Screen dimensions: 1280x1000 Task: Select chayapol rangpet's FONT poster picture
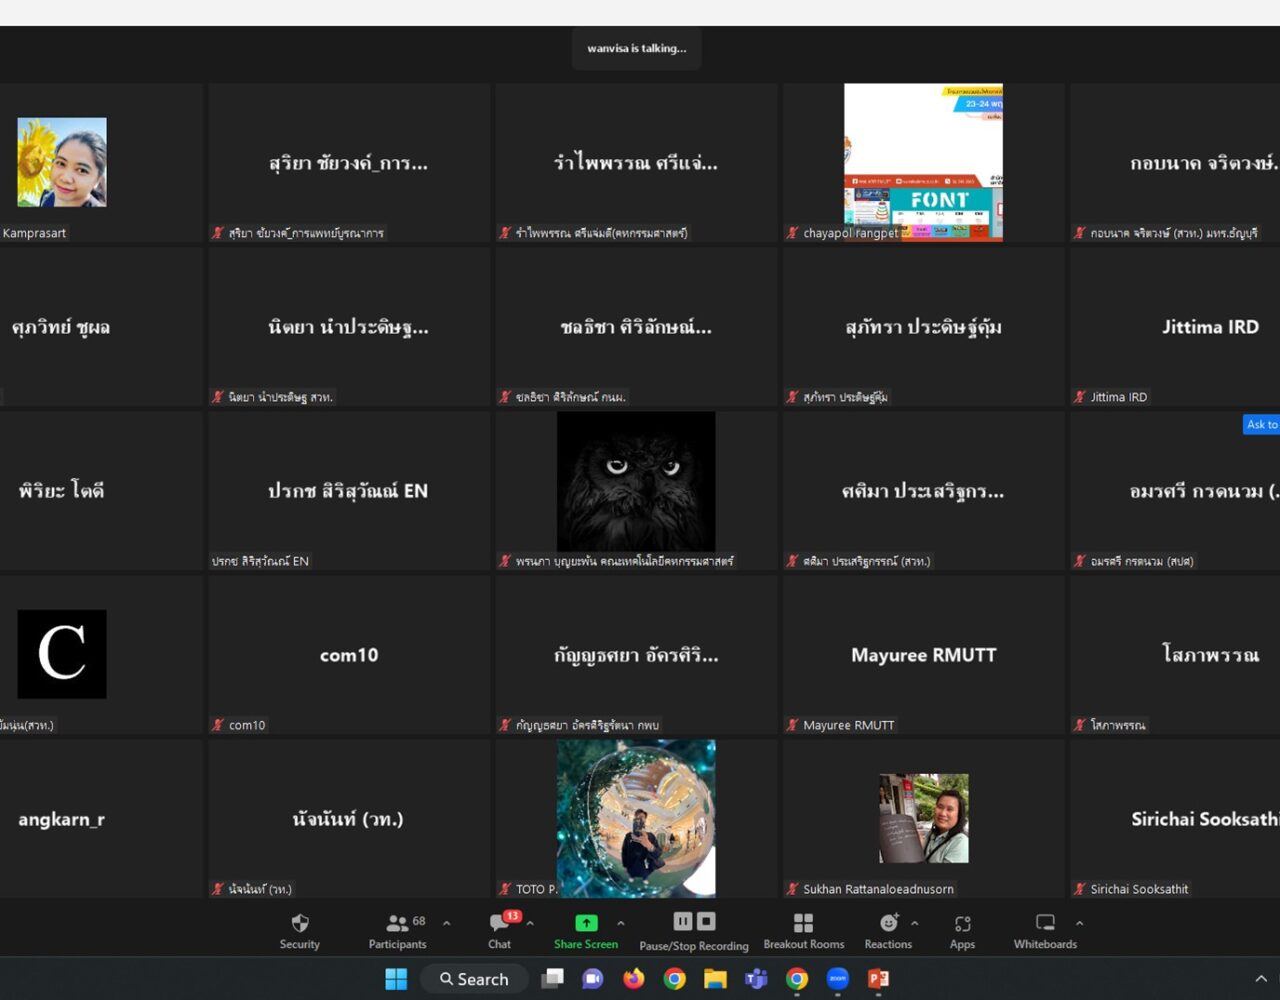click(x=923, y=162)
